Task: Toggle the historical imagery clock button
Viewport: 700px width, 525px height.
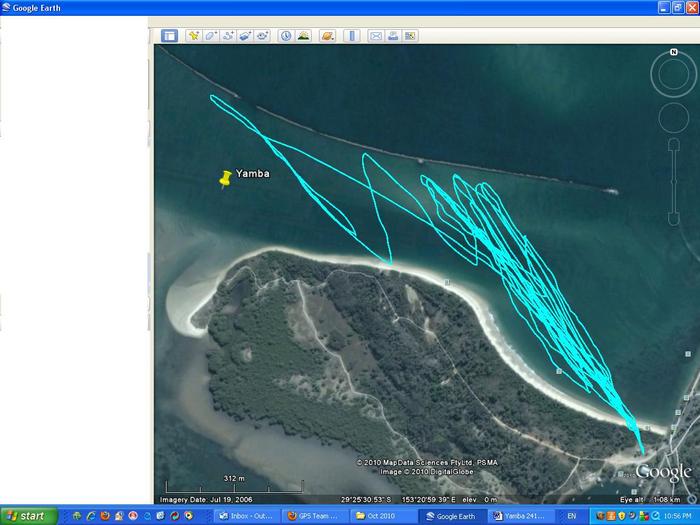Action: click(x=286, y=35)
